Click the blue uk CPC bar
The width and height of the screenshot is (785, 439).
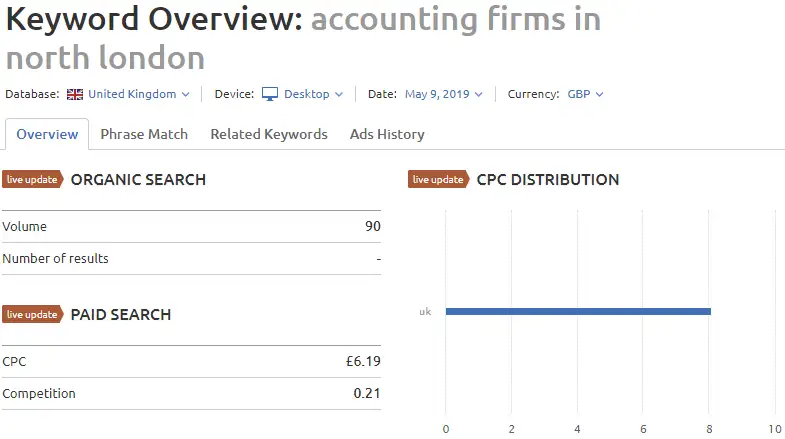[578, 311]
